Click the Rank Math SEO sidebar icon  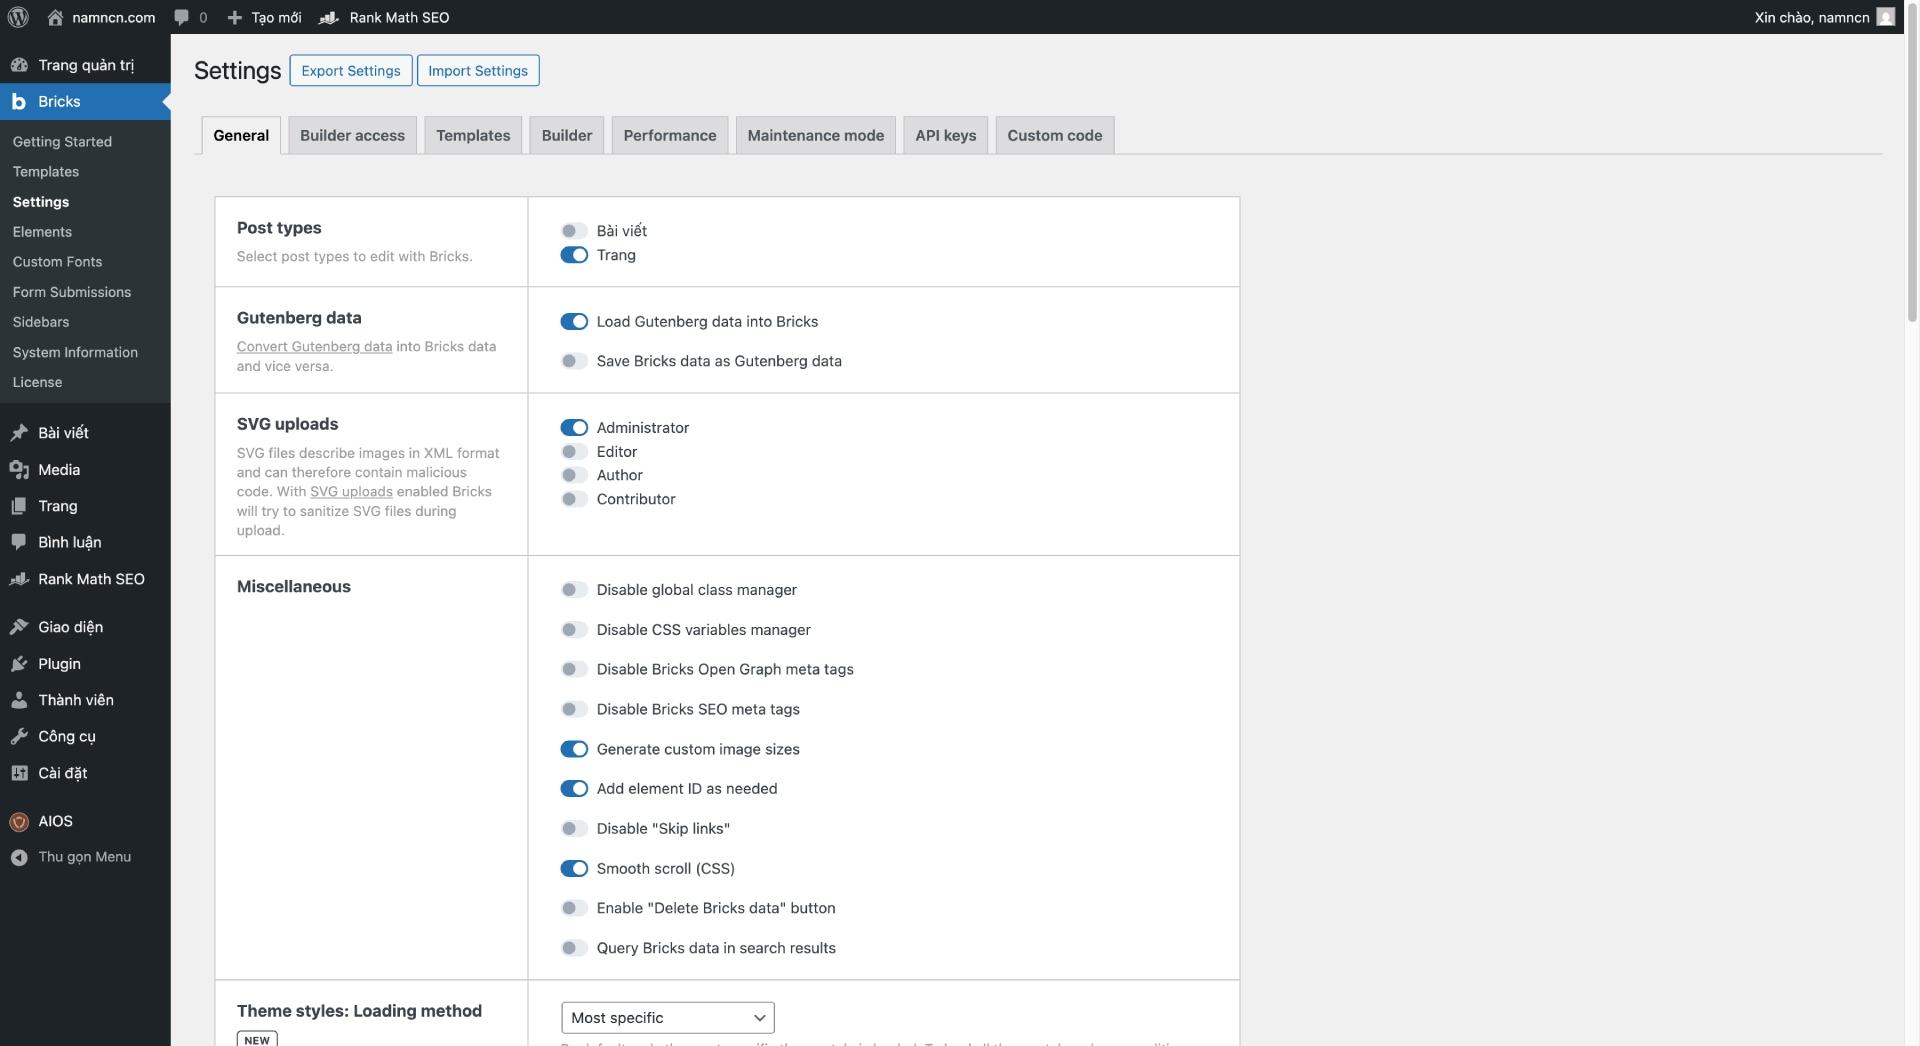pos(19,579)
